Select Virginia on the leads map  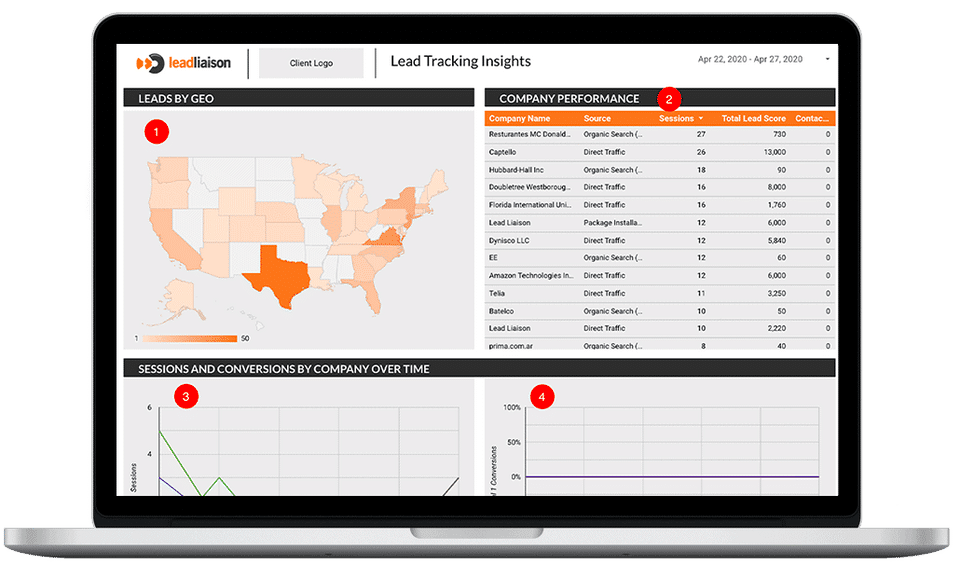(388, 240)
